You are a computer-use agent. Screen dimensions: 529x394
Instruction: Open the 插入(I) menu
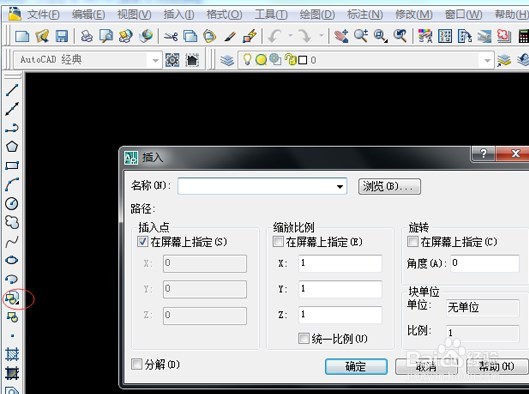coord(179,15)
